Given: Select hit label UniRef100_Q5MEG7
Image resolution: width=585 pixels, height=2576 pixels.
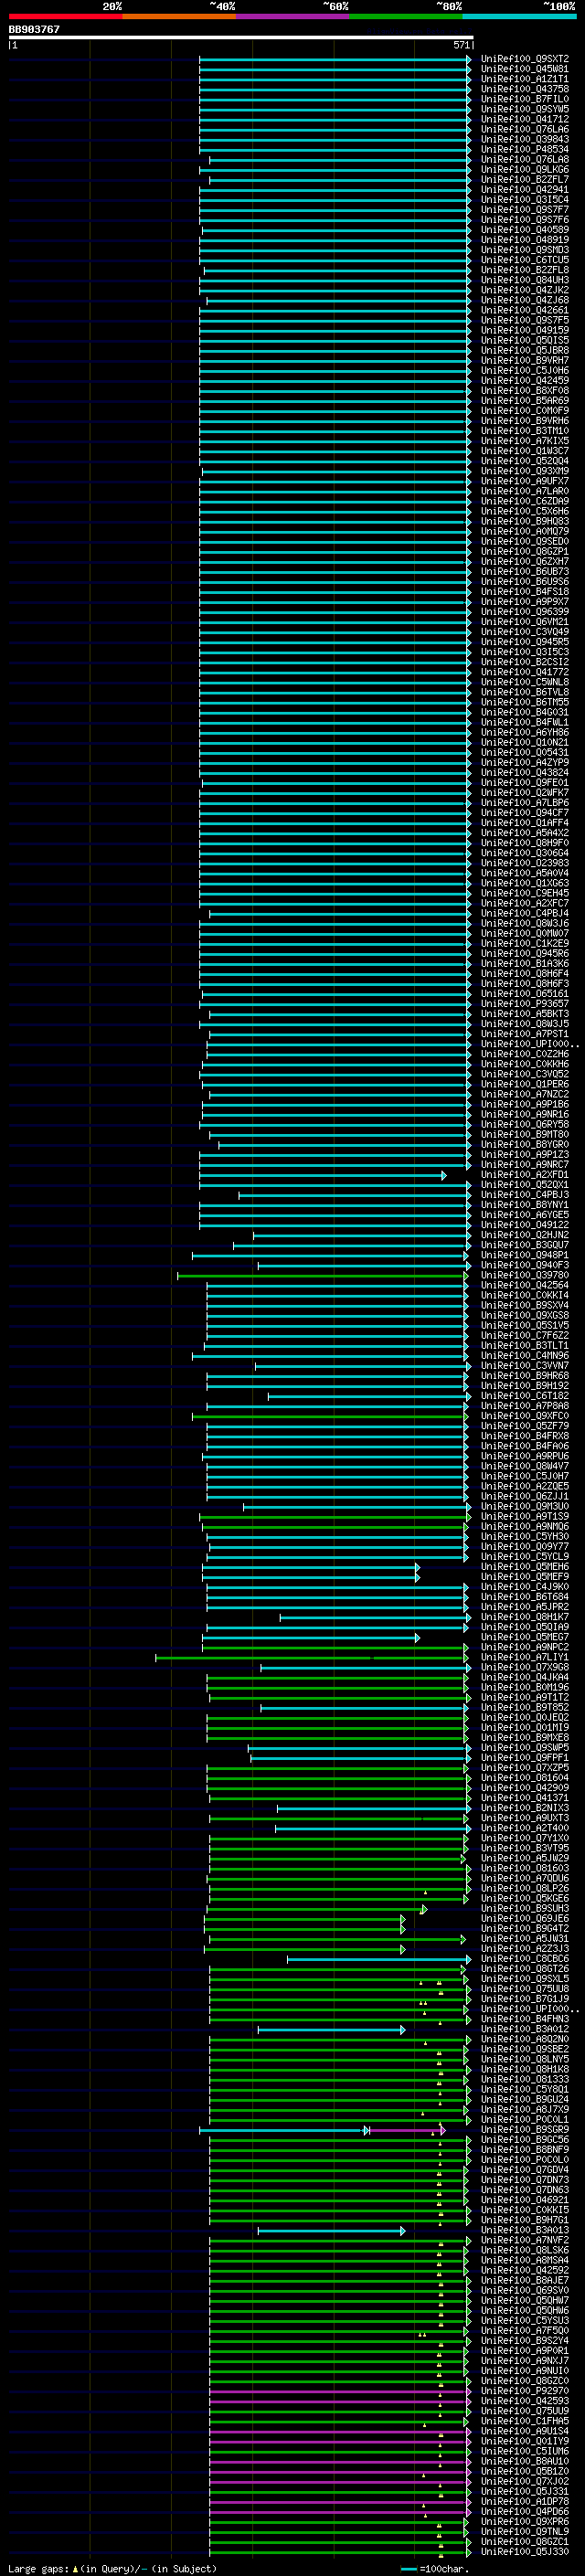Looking at the screenshot, I should 525,1638.
